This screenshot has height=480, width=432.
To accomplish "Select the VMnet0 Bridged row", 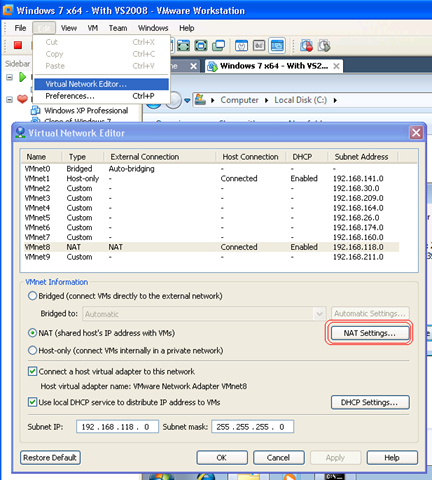I will pos(210,169).
